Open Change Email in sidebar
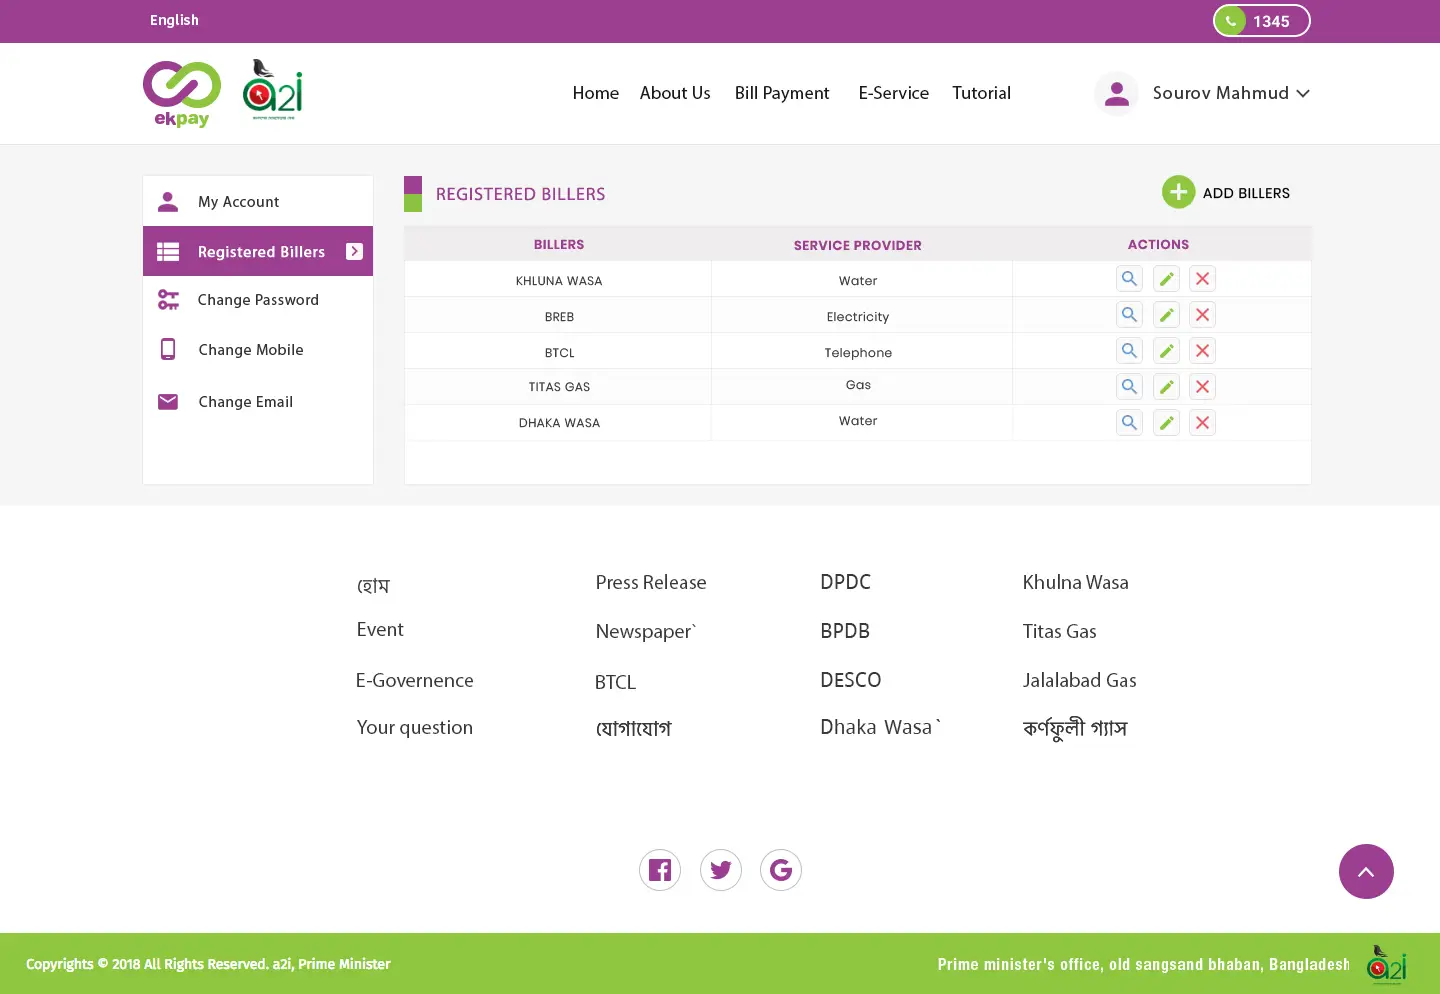 tap(258, 402)
